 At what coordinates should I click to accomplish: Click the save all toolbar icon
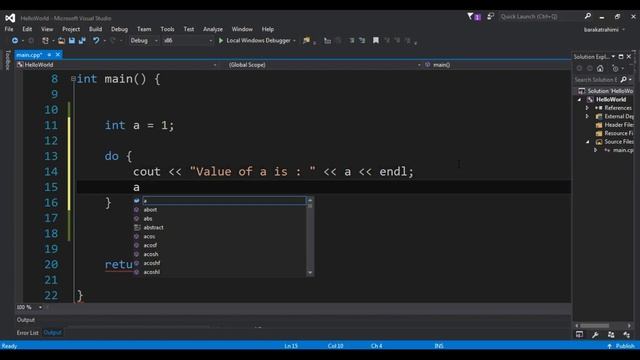82,40
